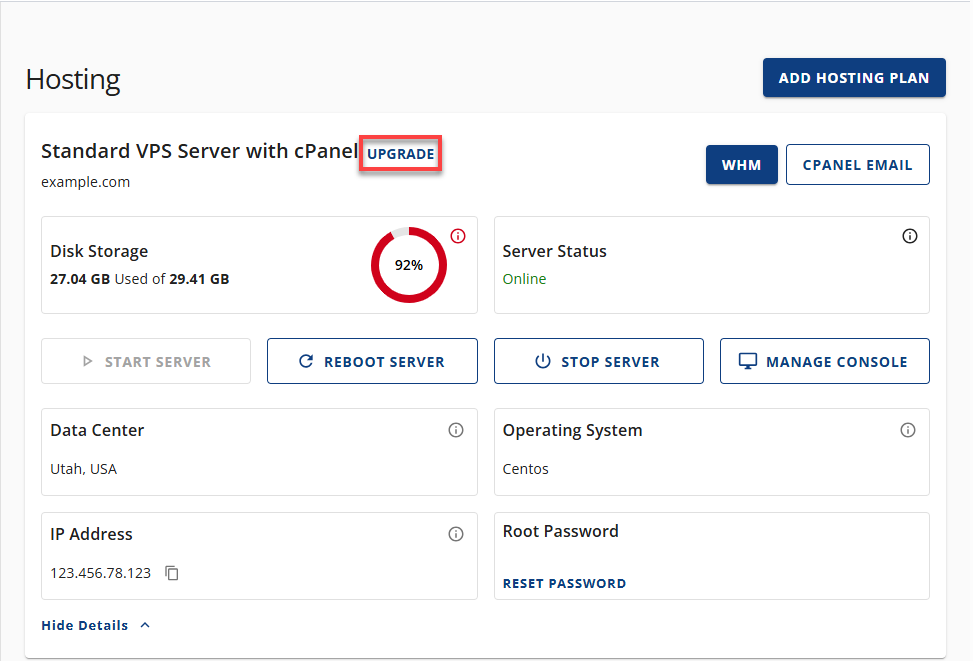Click the red info icon beside Disk Storage
The height and width of the screenshot is (661, 973).
click(x=458, y=236)
